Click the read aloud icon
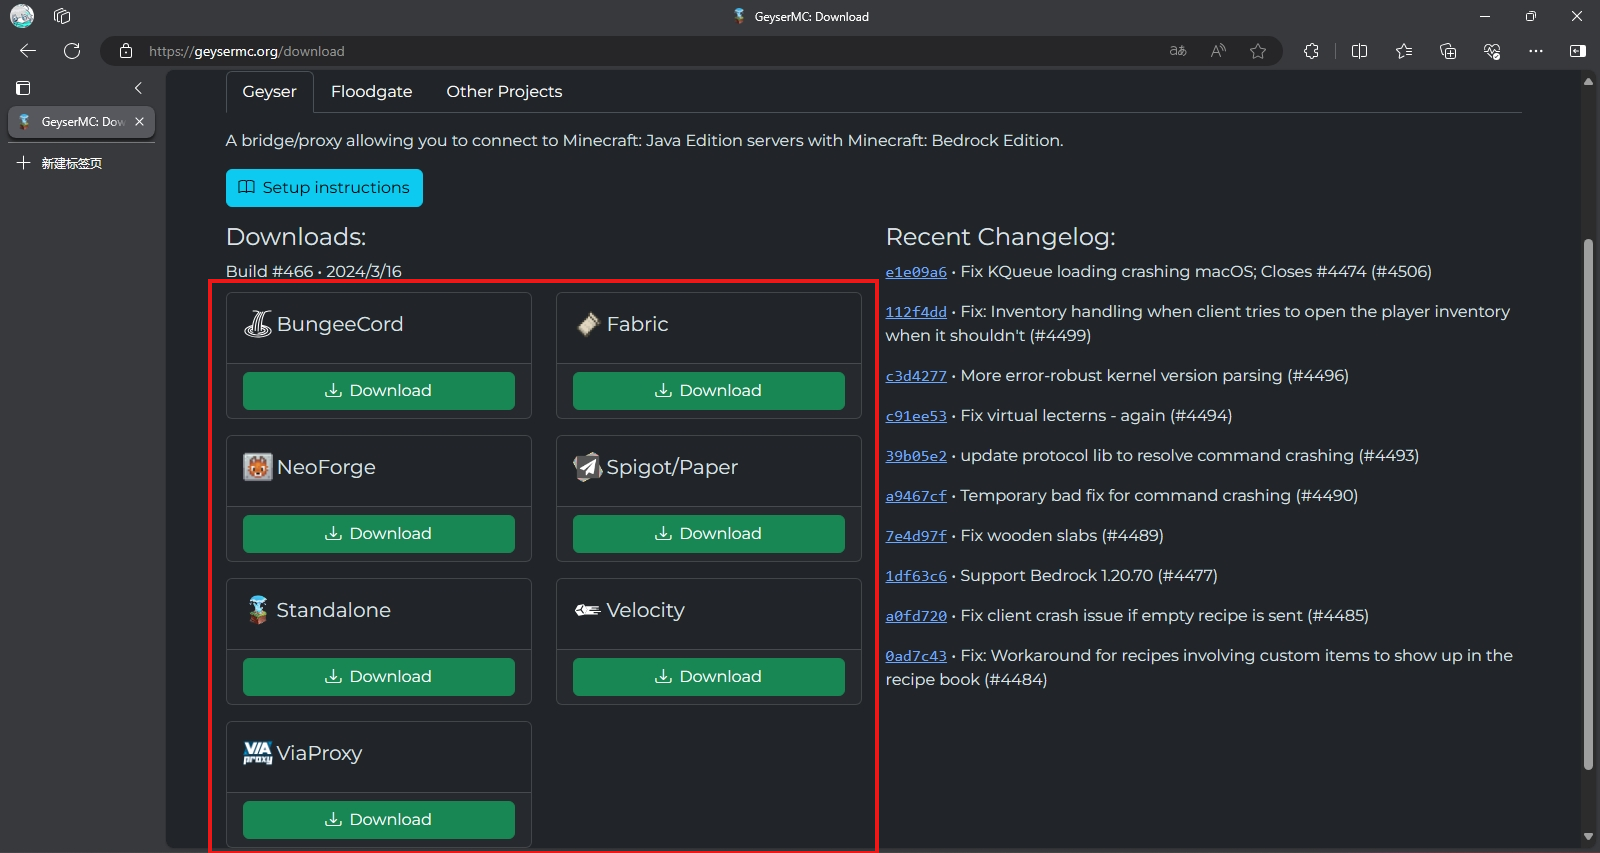 tap(1218, 51)
